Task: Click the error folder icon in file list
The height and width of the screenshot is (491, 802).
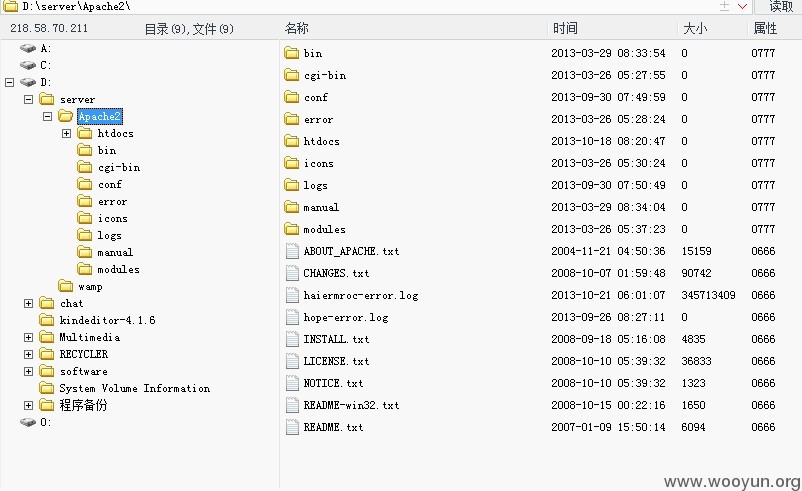Action: [292, 119]
